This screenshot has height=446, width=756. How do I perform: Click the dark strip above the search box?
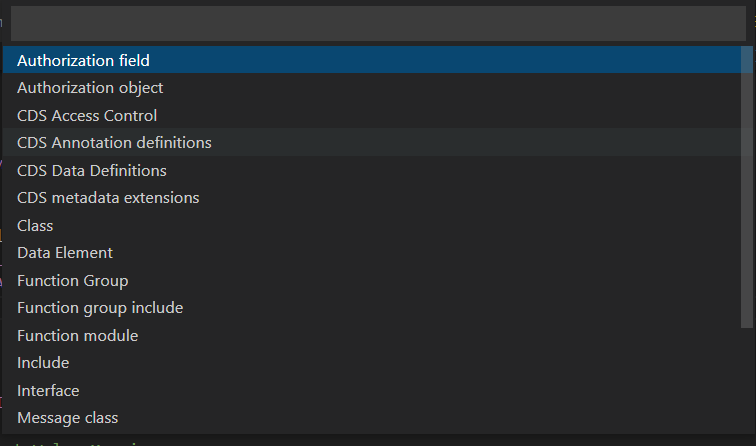(x=376, y=3)
